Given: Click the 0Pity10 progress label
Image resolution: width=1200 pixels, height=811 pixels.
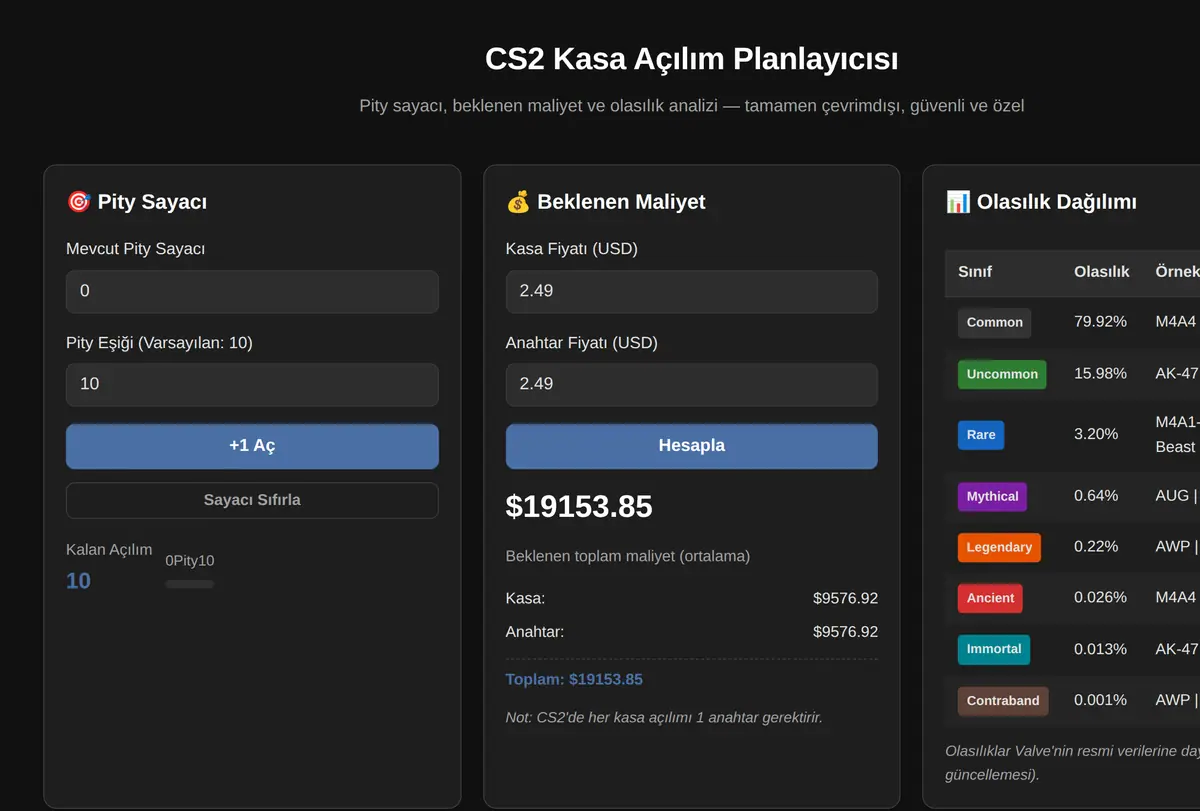Looking at the screenshot, I should 190,561.
